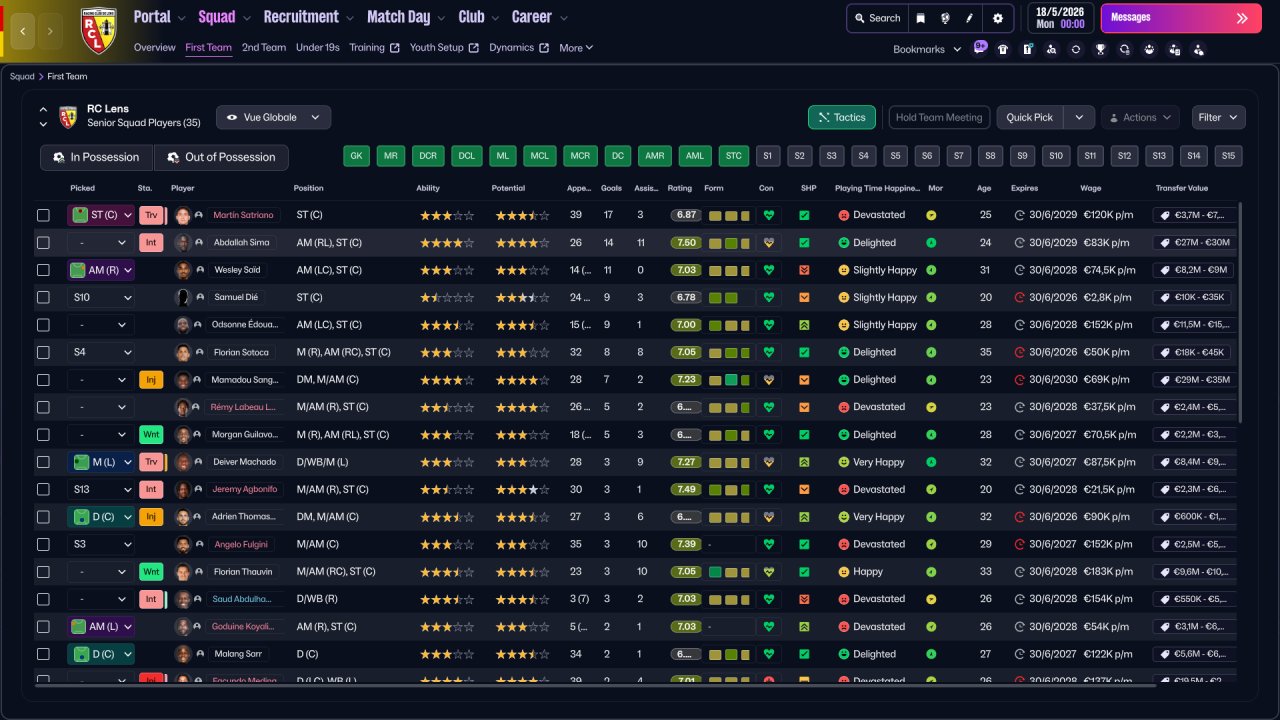Tick the checkbox for Deiver Machado
Viewport: 1280px width, 720px height.
pyautogui.click(x=43, y=462)
